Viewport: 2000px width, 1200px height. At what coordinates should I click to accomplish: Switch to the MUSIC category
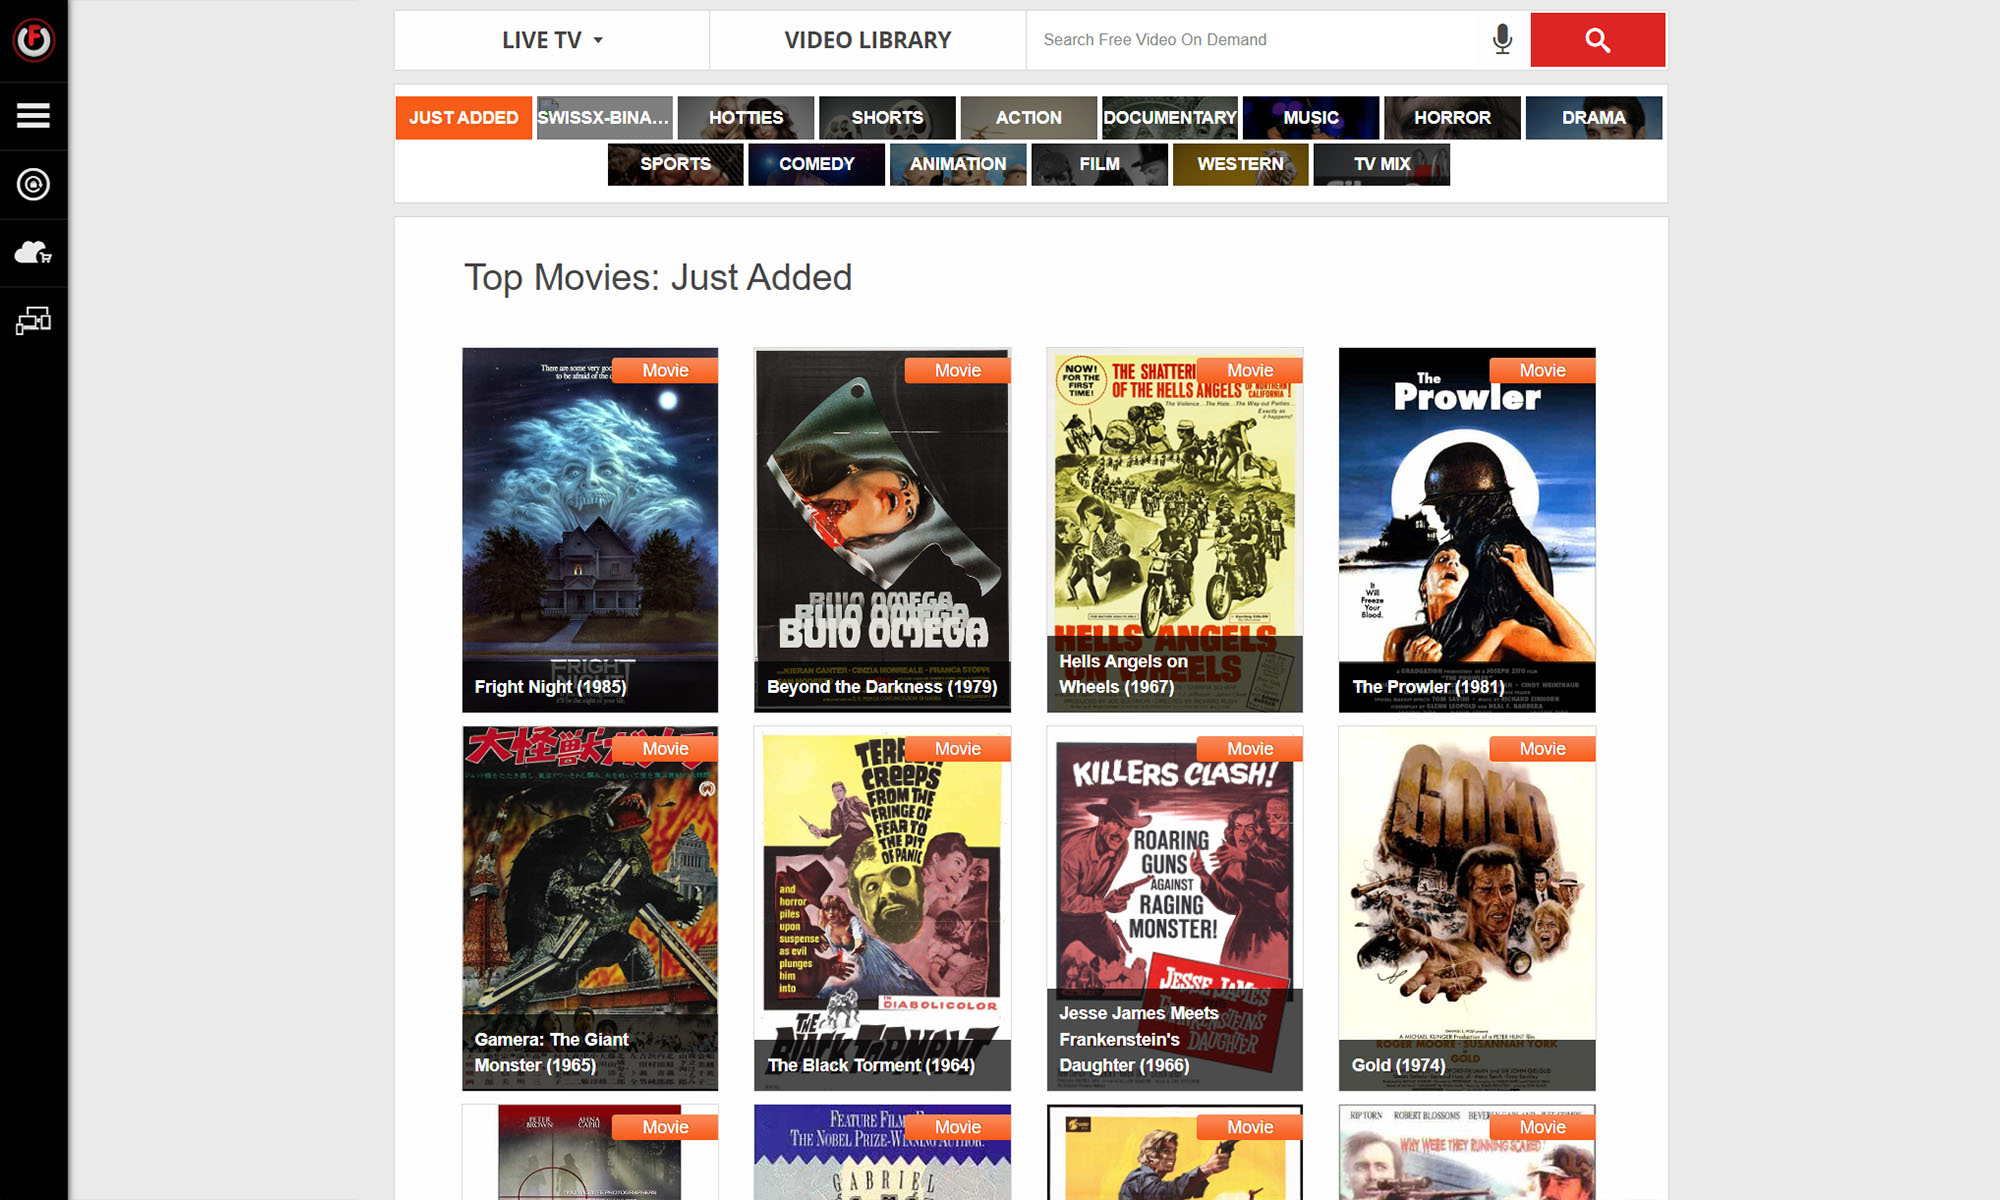[x=1311, y=118]
